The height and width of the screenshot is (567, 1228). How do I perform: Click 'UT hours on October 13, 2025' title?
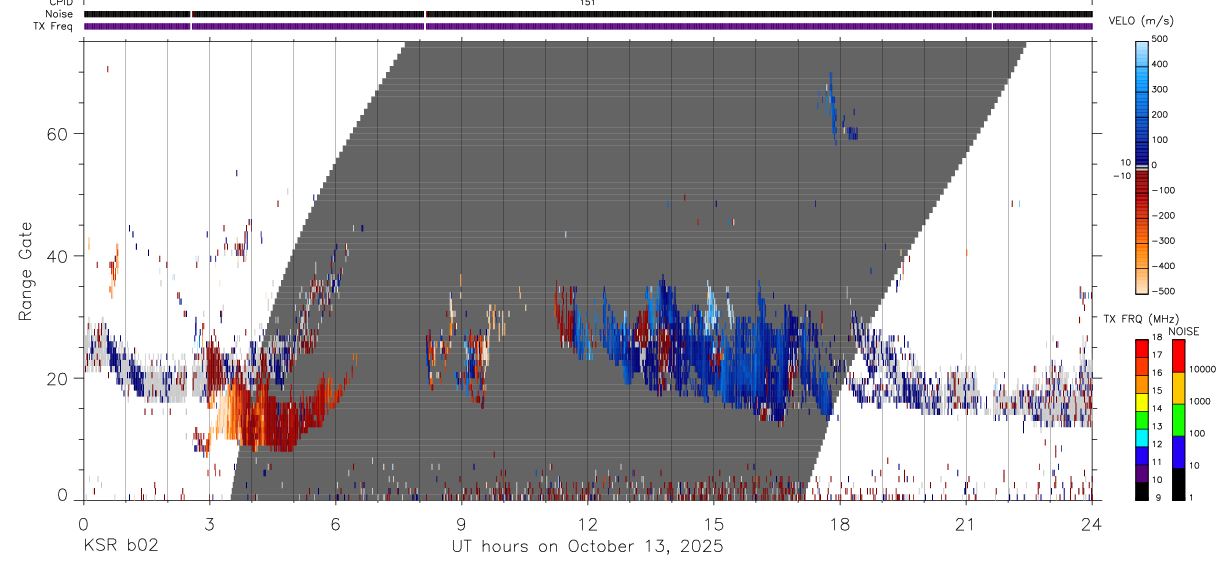588,547
